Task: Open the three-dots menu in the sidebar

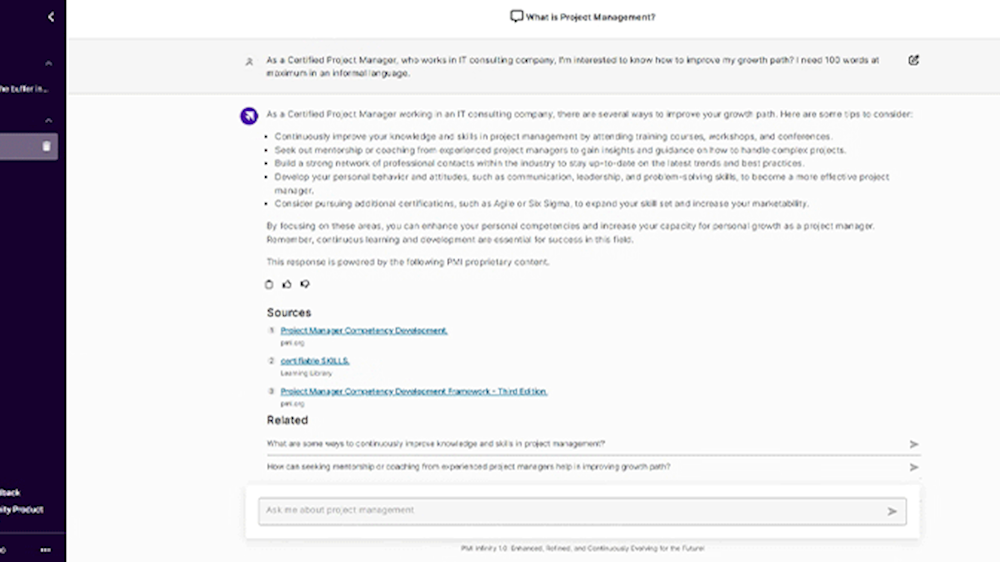Action: (45, 550)
